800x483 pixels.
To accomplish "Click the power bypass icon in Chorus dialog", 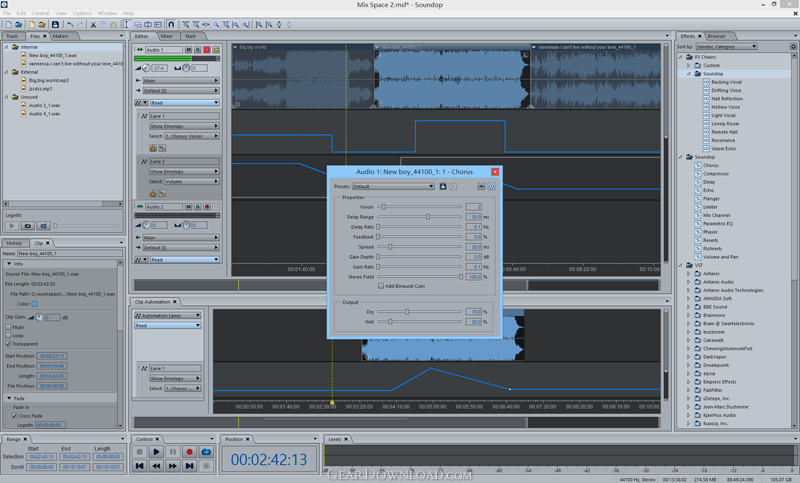I will tap(491, 186).
